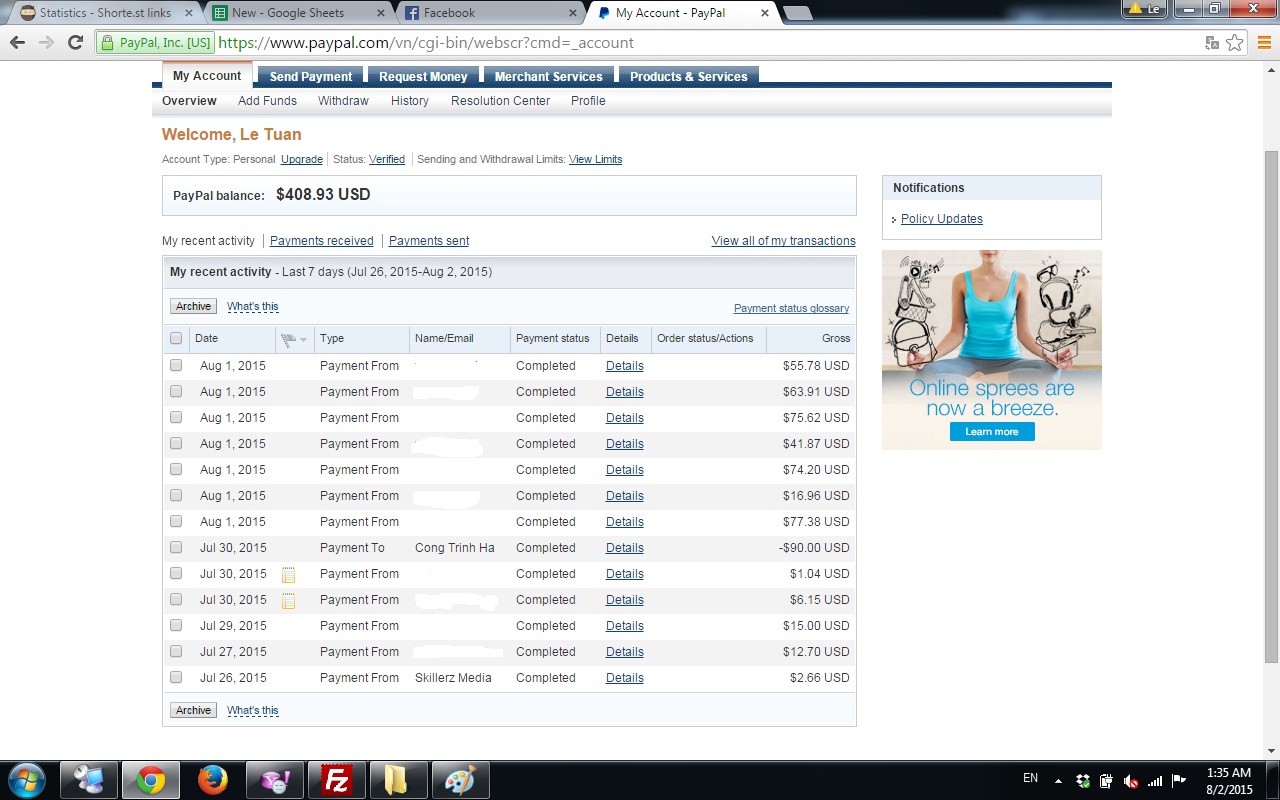The width and height of the screenshot is (1280, 800).
Task: Reload the PayPal page
Action: click(x=75, y=43)
